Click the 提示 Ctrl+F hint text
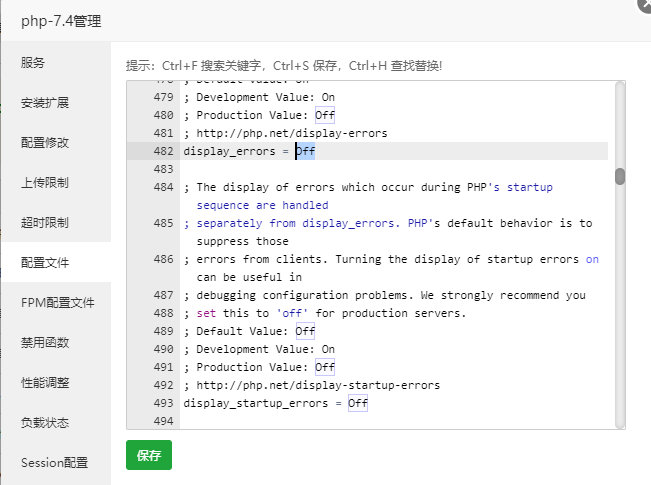651x485 pixels. coord(284,66)
